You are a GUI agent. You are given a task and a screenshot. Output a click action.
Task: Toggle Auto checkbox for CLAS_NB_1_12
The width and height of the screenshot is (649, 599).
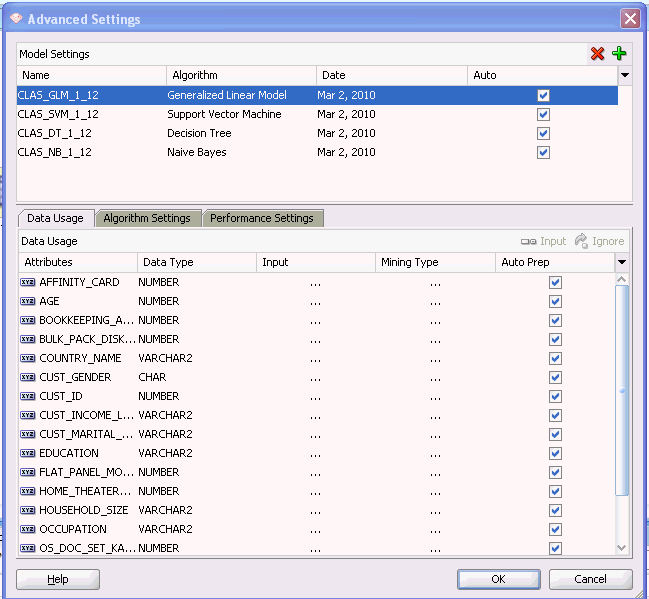543,153
